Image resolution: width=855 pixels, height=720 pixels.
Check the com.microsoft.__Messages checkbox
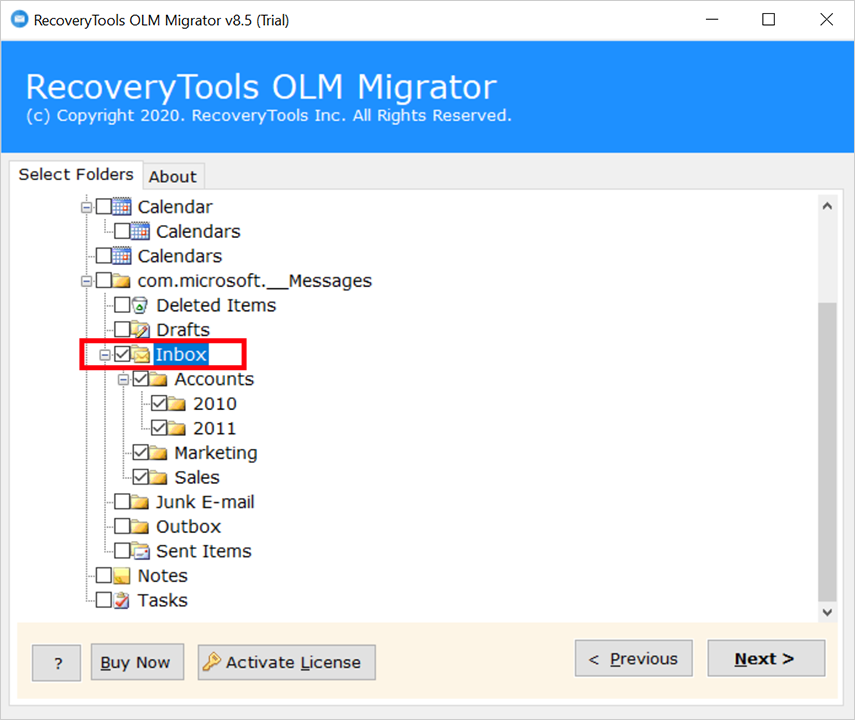104,281
